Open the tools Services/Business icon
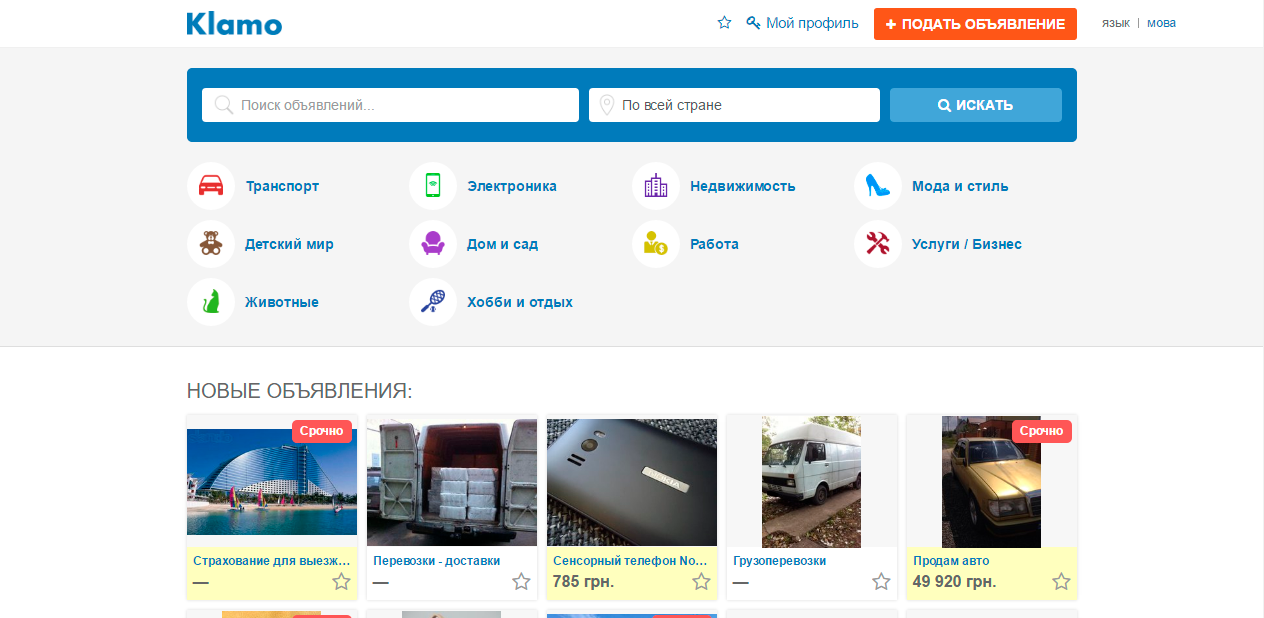The image size is (1264, 618). point(877,244)
